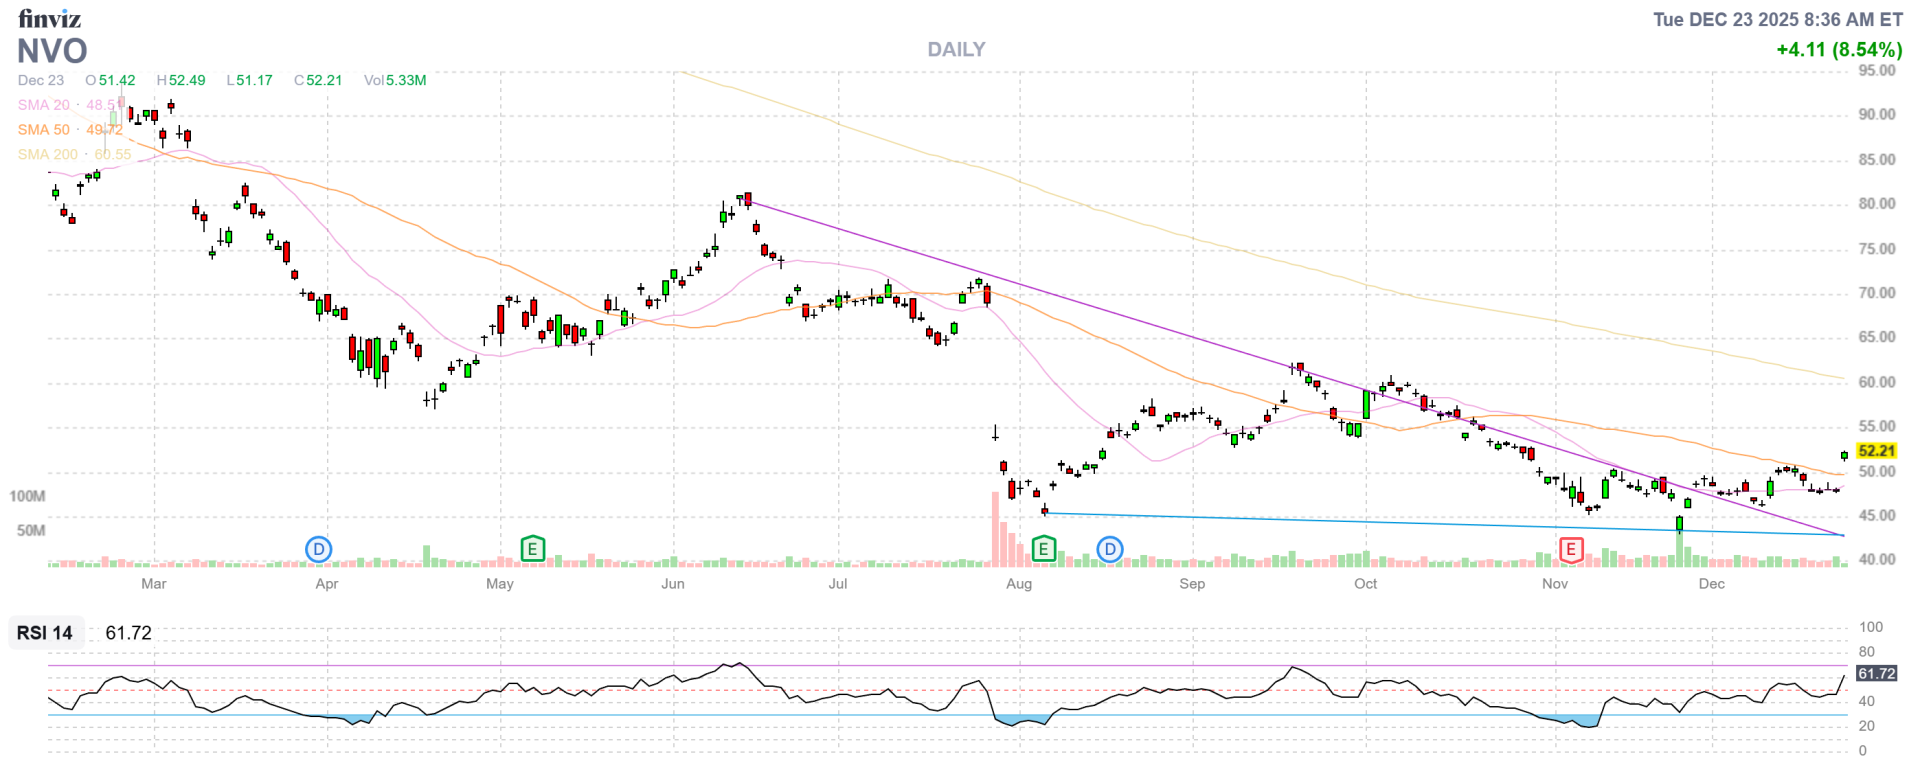Click the Tue DEC 23 2025 timestamp
The image size is (1920, 772).
click(1777, 19)
